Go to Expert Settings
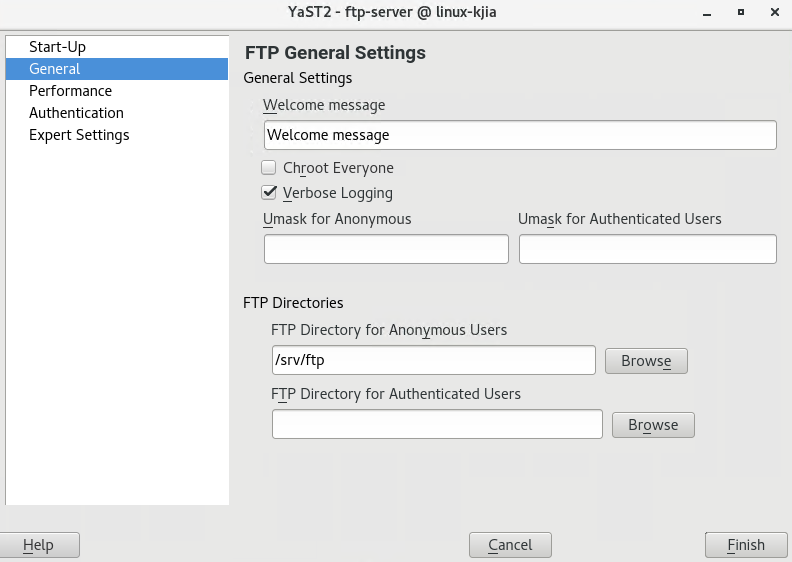The image size is (792, 562). (x=79, y=135)
